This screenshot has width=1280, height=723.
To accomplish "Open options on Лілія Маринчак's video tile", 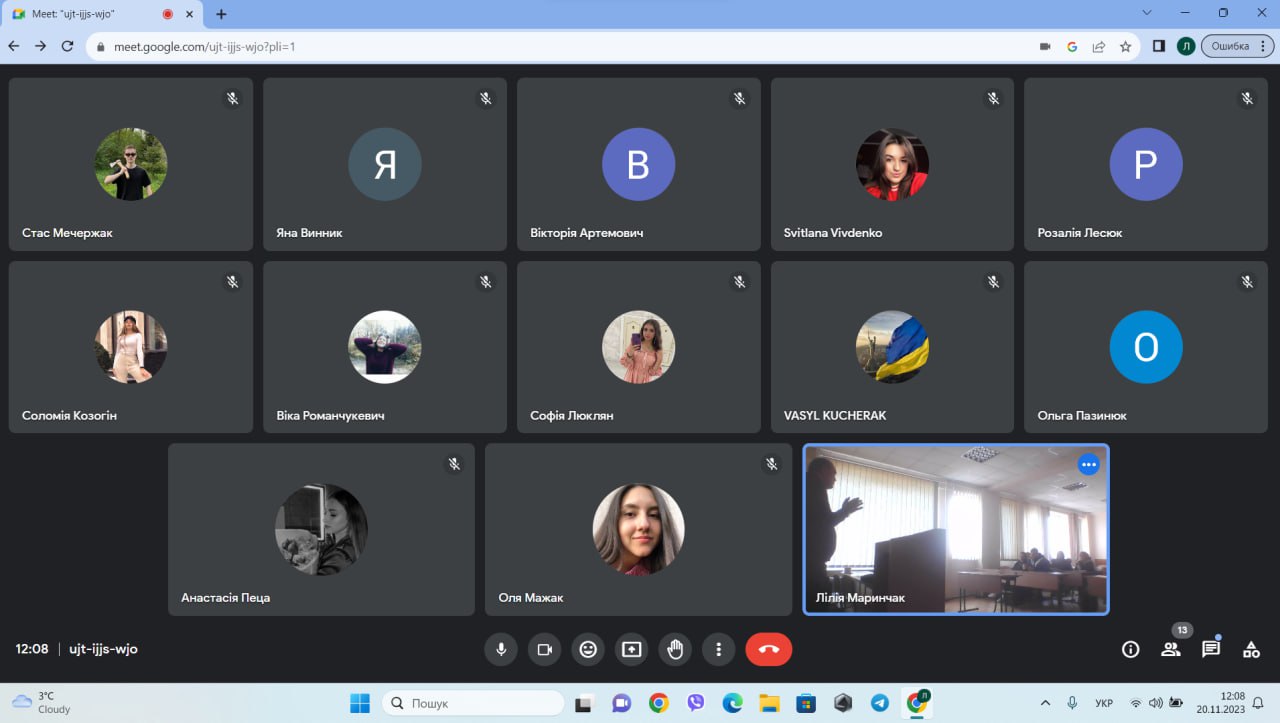I will [x=1088, y=465].
